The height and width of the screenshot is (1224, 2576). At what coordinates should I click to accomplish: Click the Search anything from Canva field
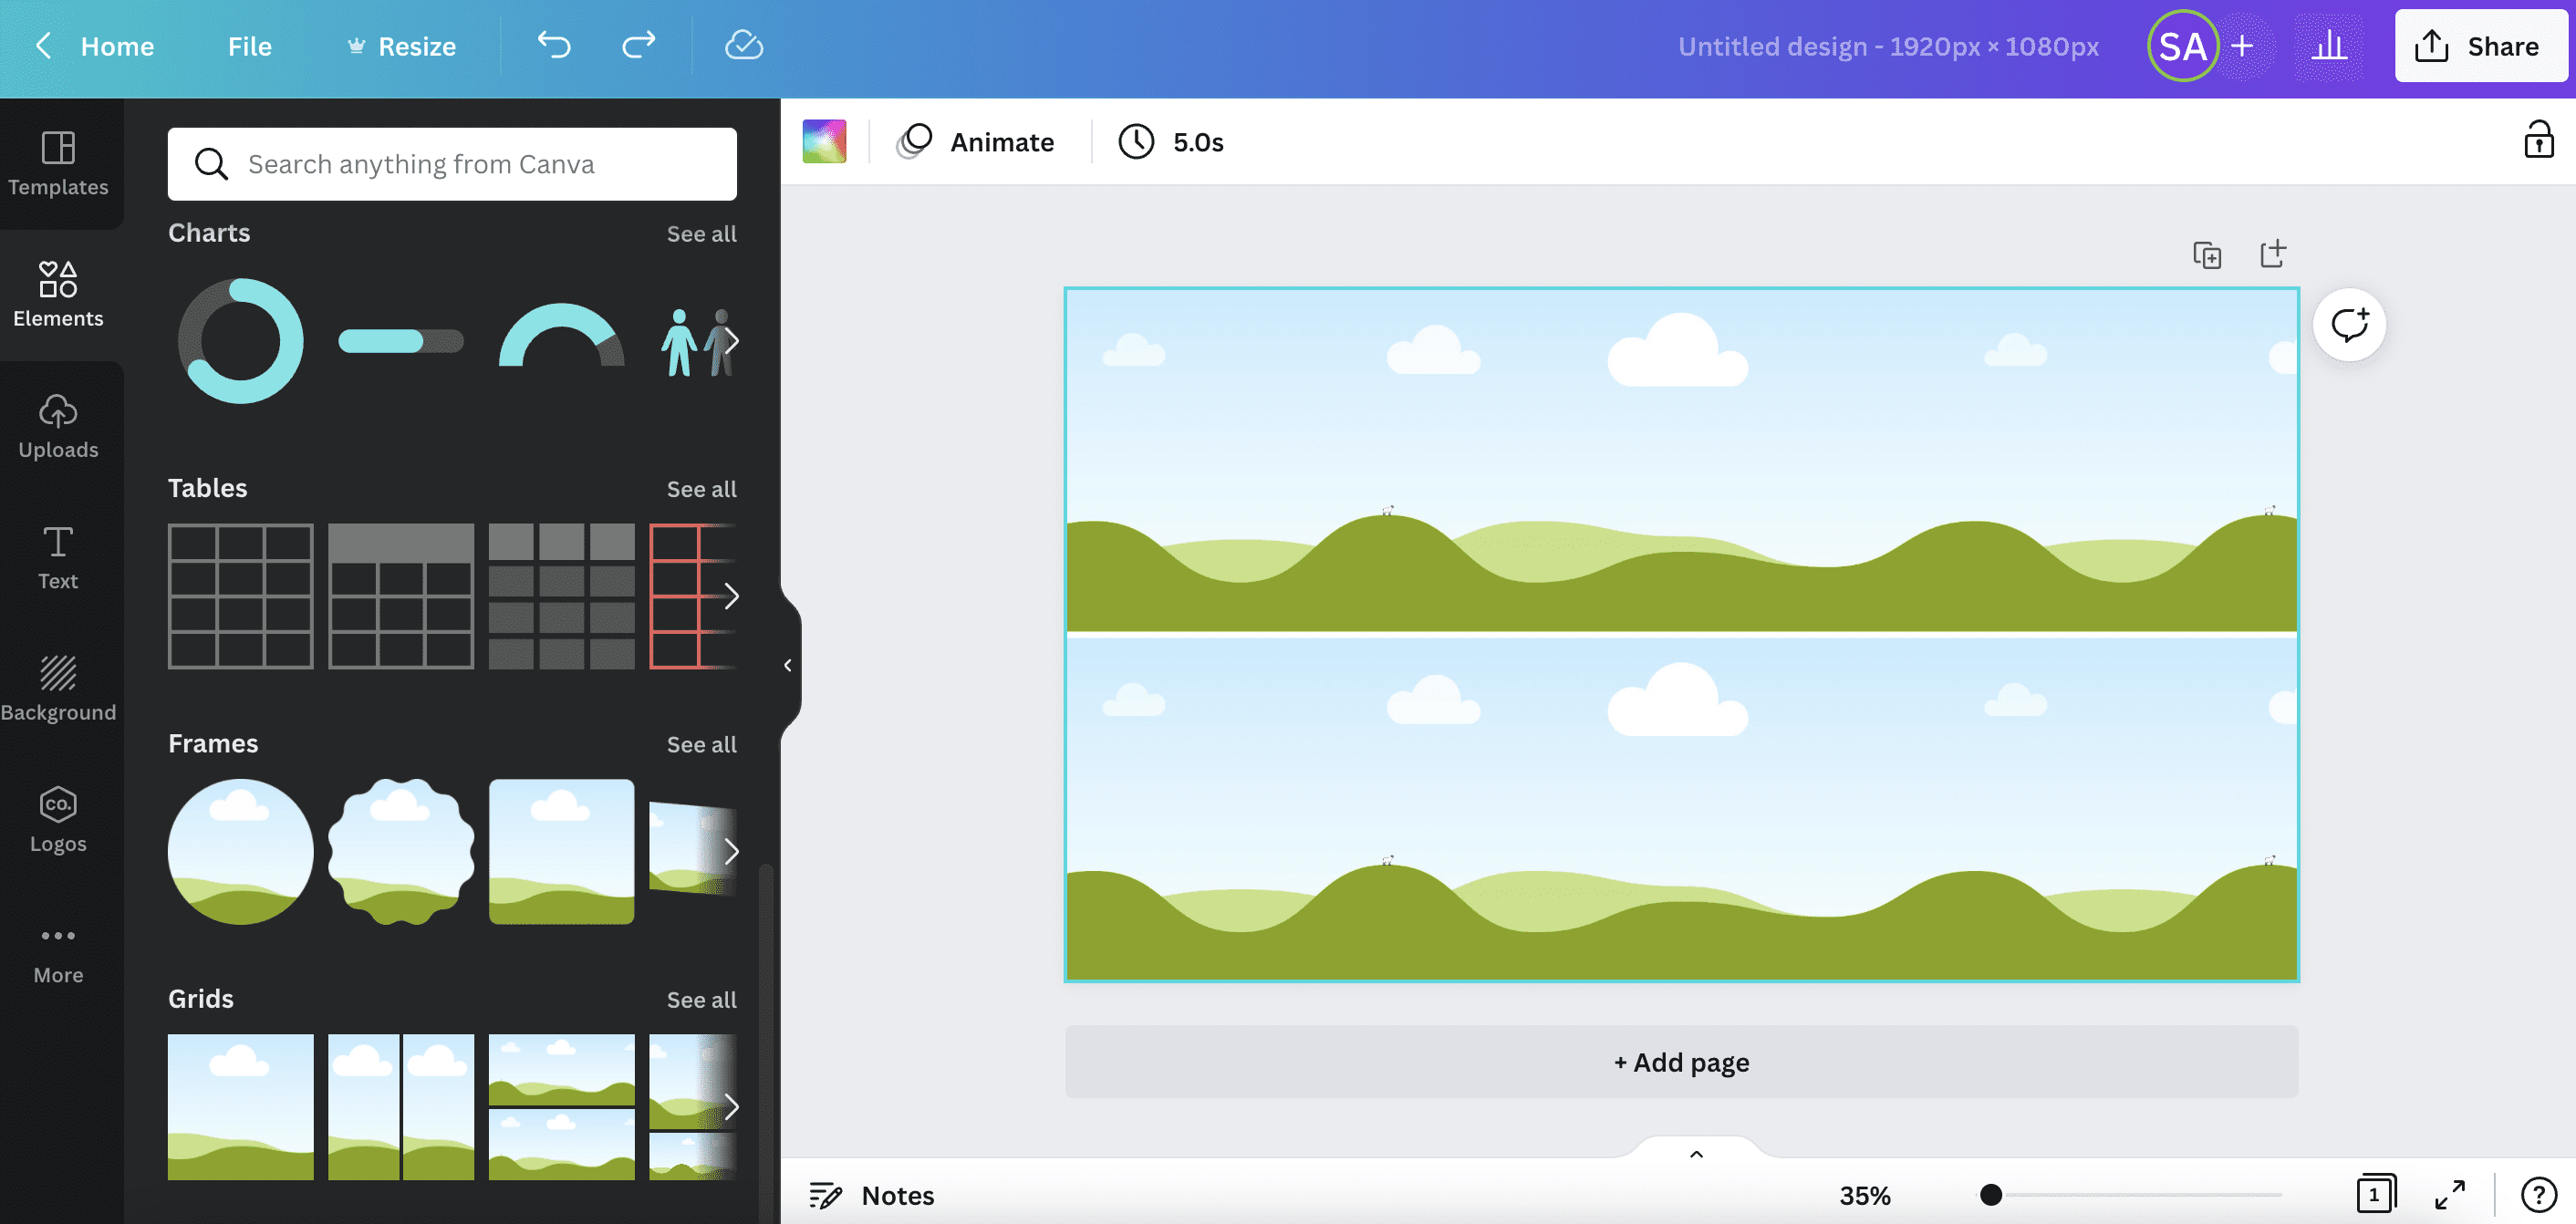452,164
